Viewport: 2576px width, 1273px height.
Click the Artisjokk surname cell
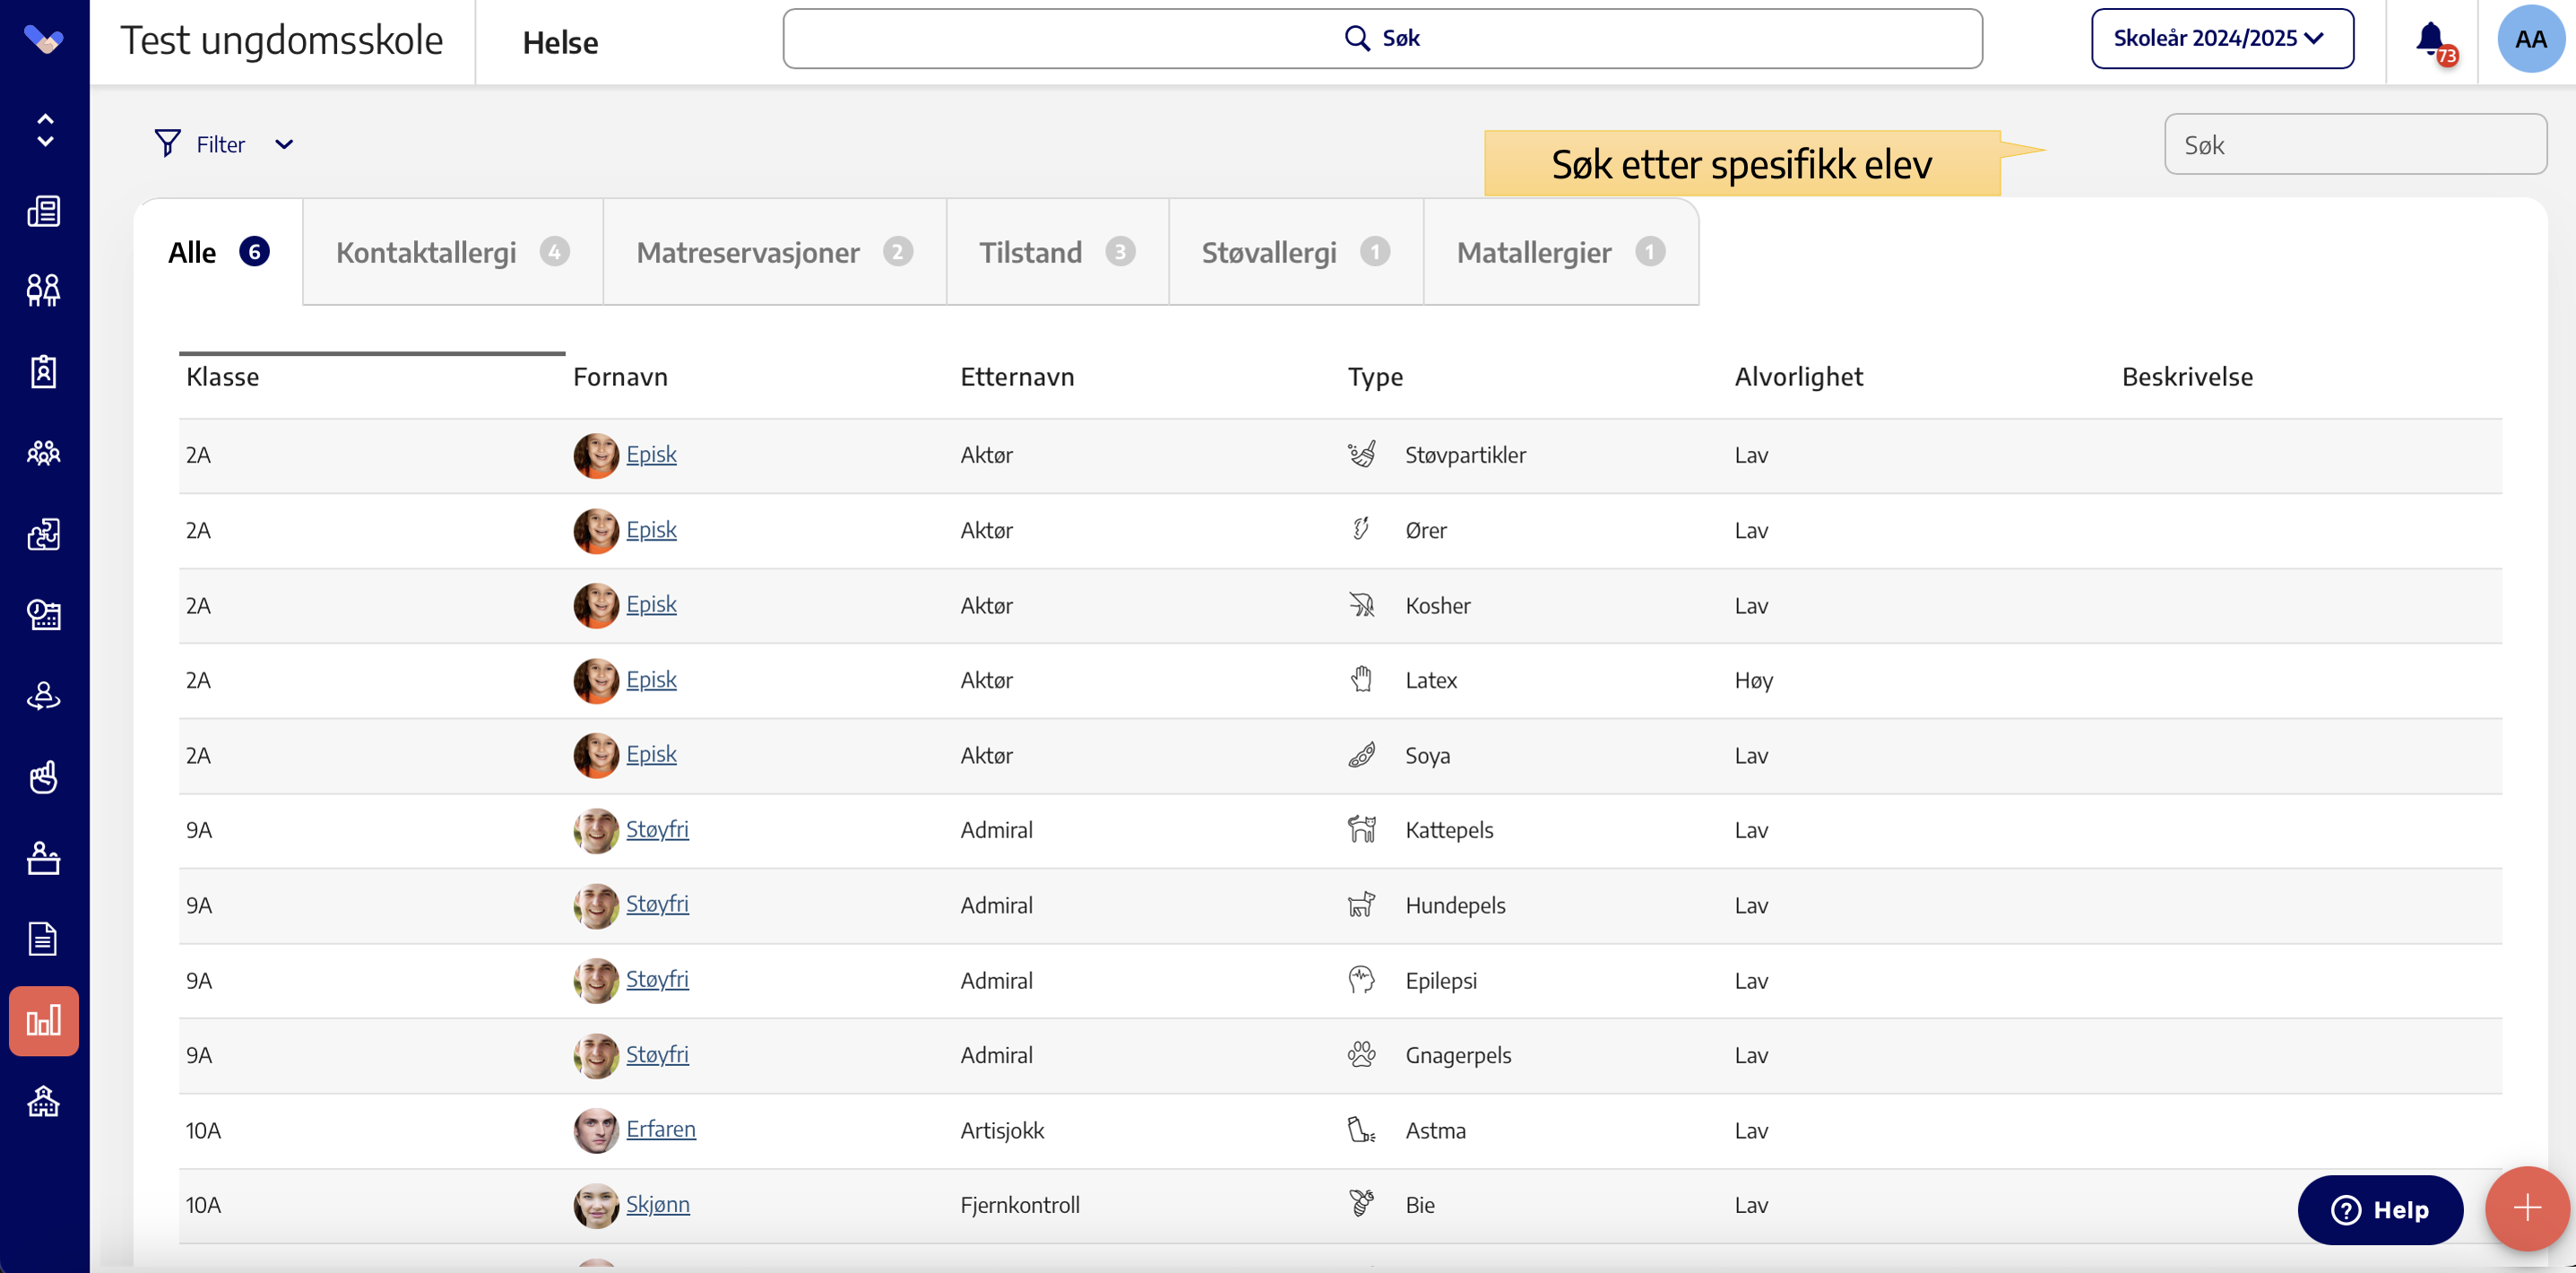pyautogui.click(x=1002, y=1130)
